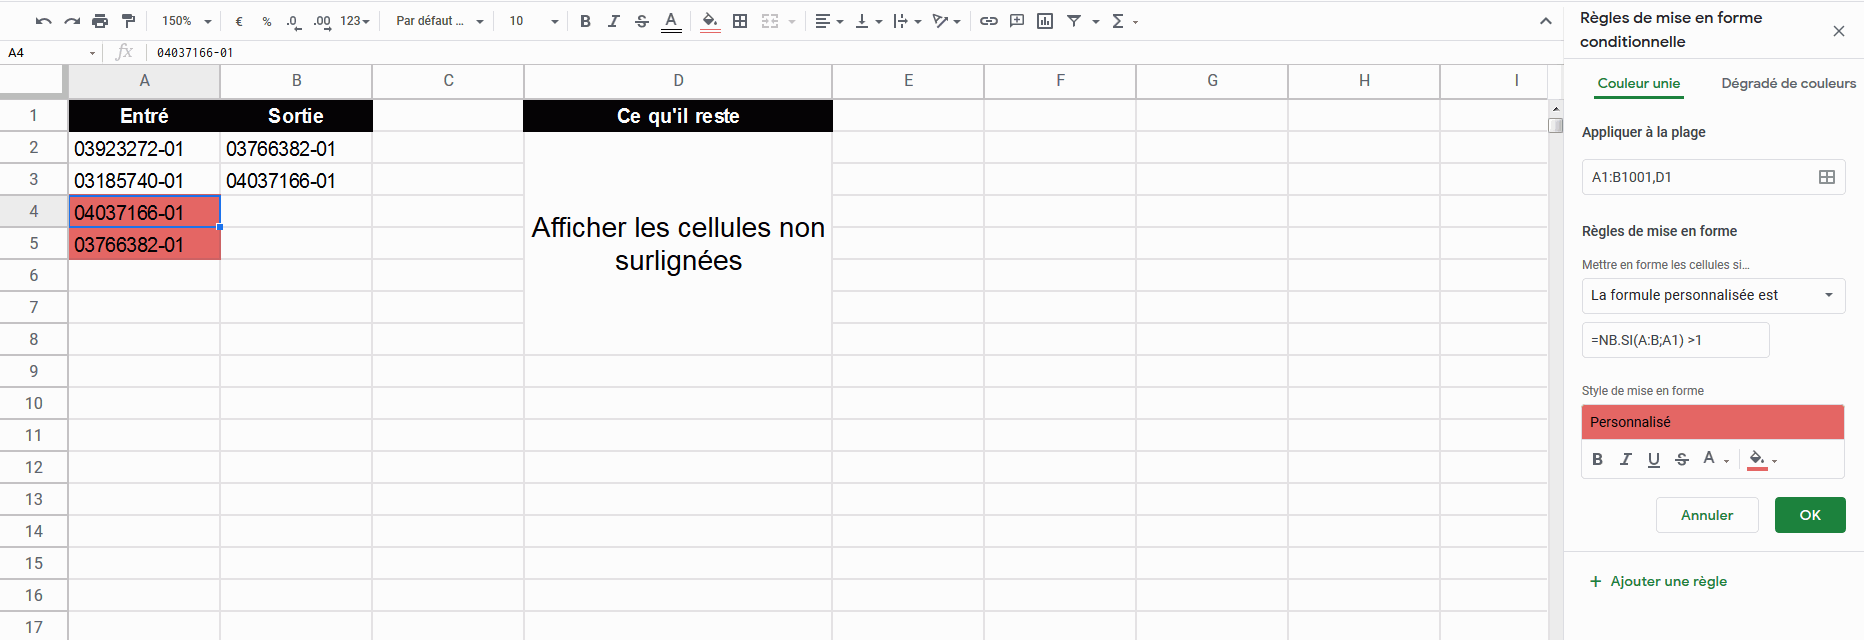Click cell B3 containing 04037166-01
Viewport: 1864px width, 640px height.
296,180
